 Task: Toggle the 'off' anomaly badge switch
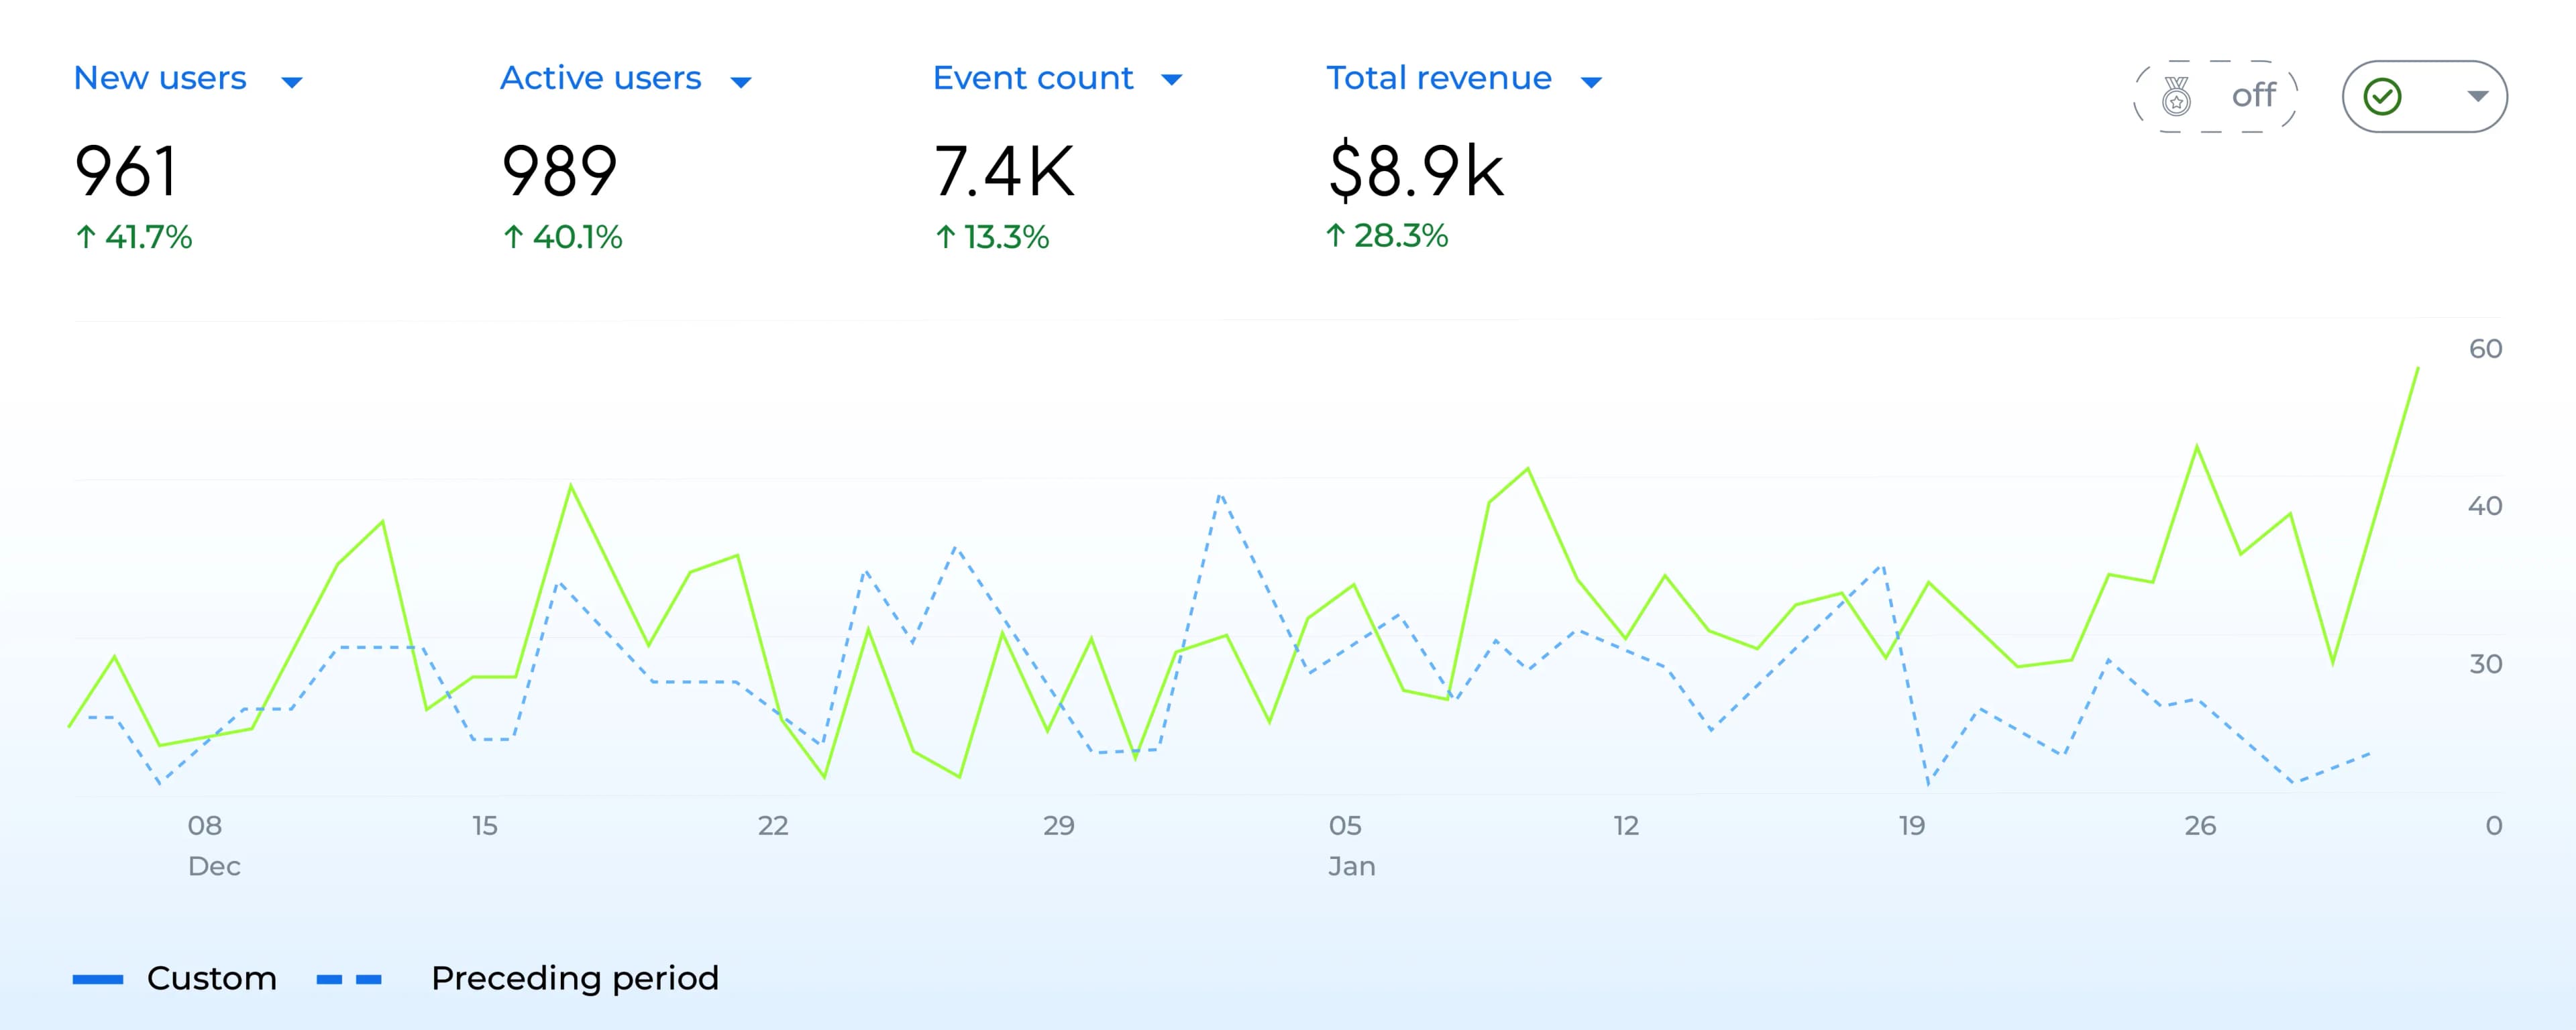click(2253, 96)
